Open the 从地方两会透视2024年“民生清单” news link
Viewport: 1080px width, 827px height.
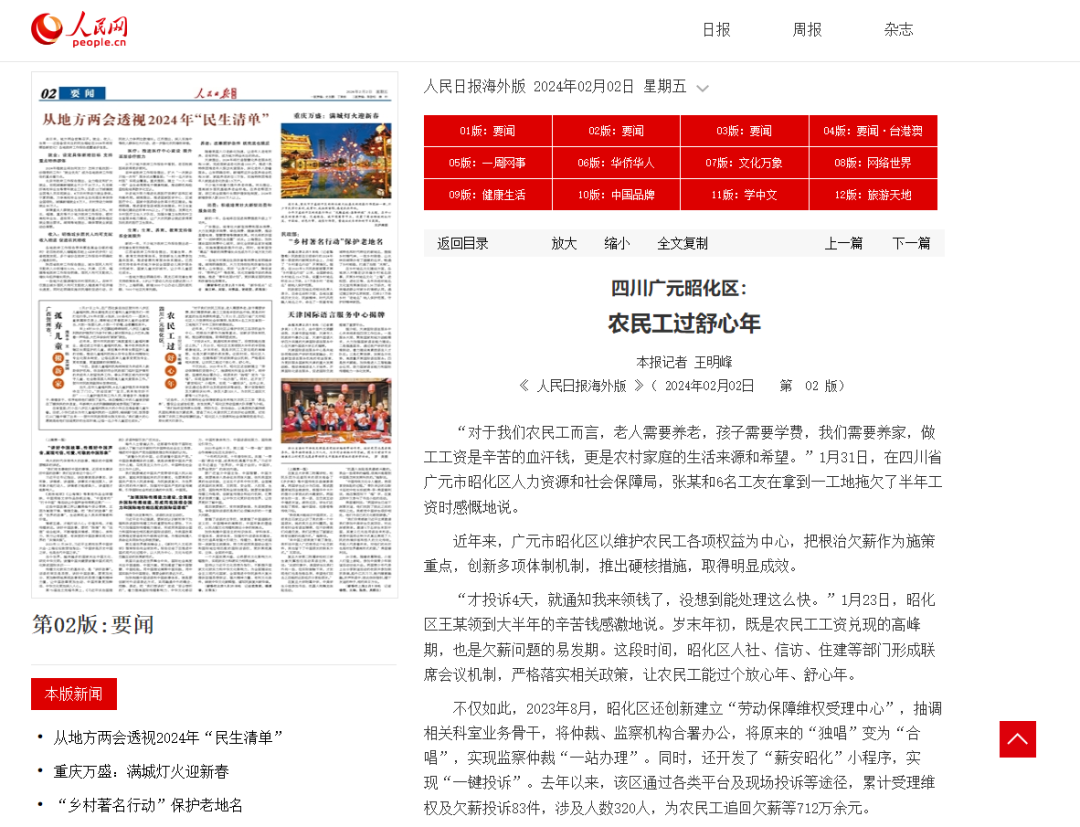click(x=168, y=737)
